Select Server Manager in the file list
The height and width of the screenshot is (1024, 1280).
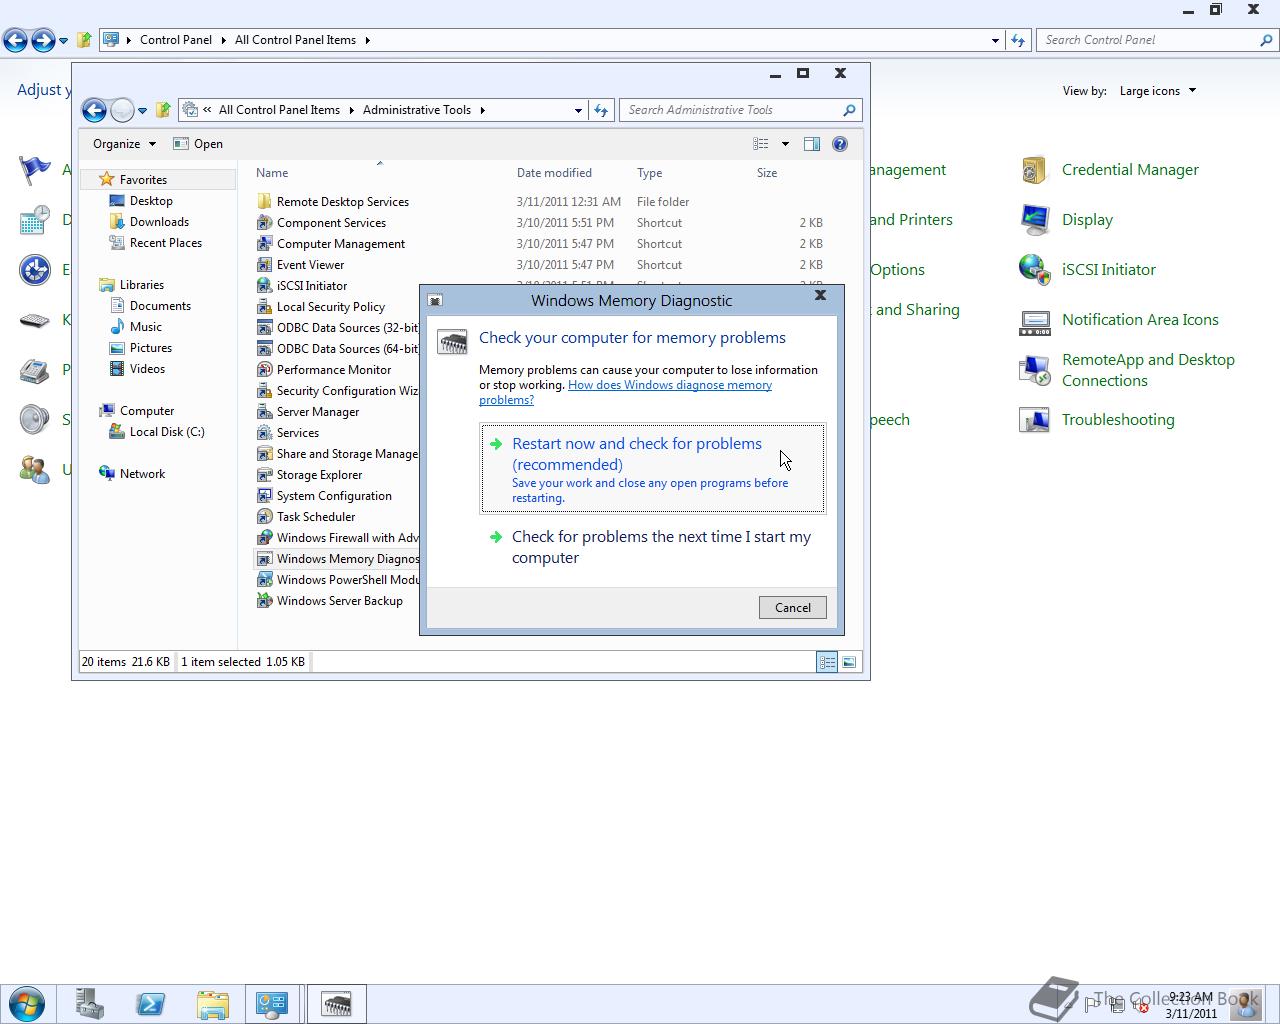point(317,412)
